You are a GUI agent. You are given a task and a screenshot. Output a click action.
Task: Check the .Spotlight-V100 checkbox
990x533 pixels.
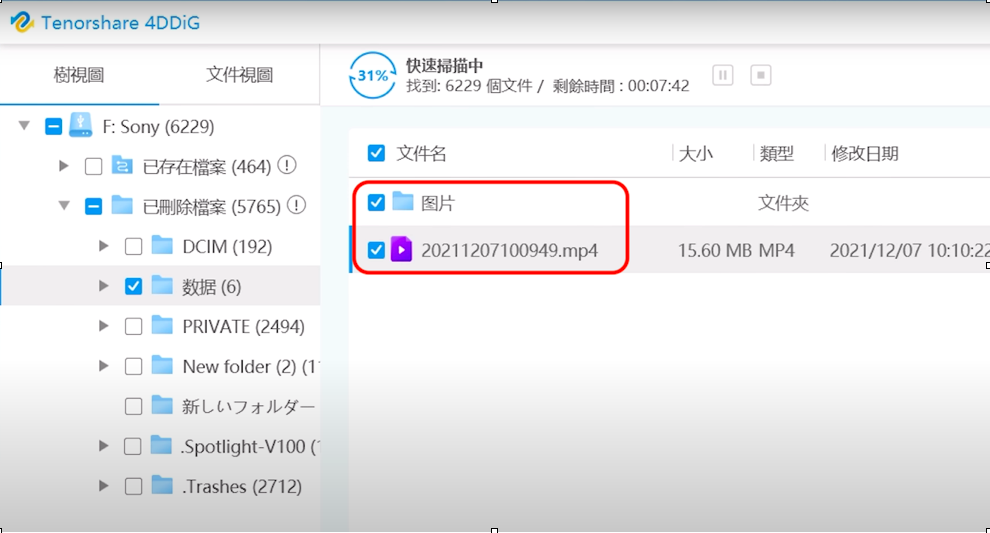coord(133,446)
